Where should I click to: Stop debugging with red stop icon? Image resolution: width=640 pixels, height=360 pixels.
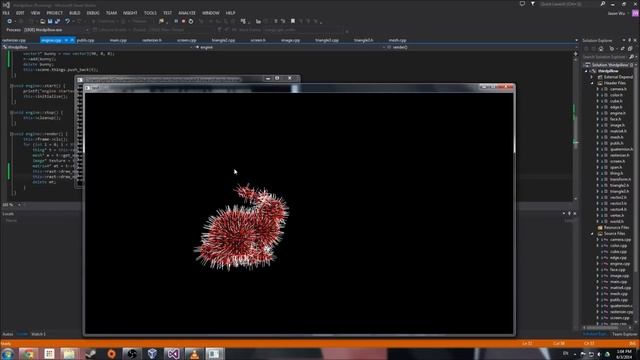coord(183,21)
